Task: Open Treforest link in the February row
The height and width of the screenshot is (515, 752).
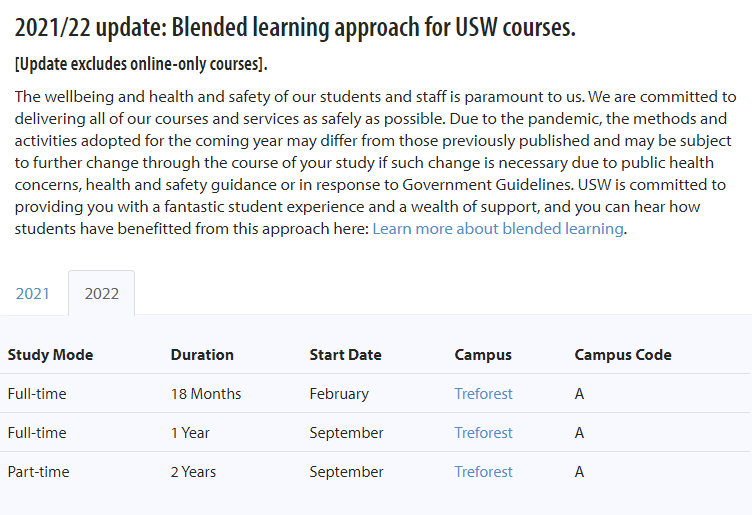Action: pyautogui.click(x=483, y=394)
